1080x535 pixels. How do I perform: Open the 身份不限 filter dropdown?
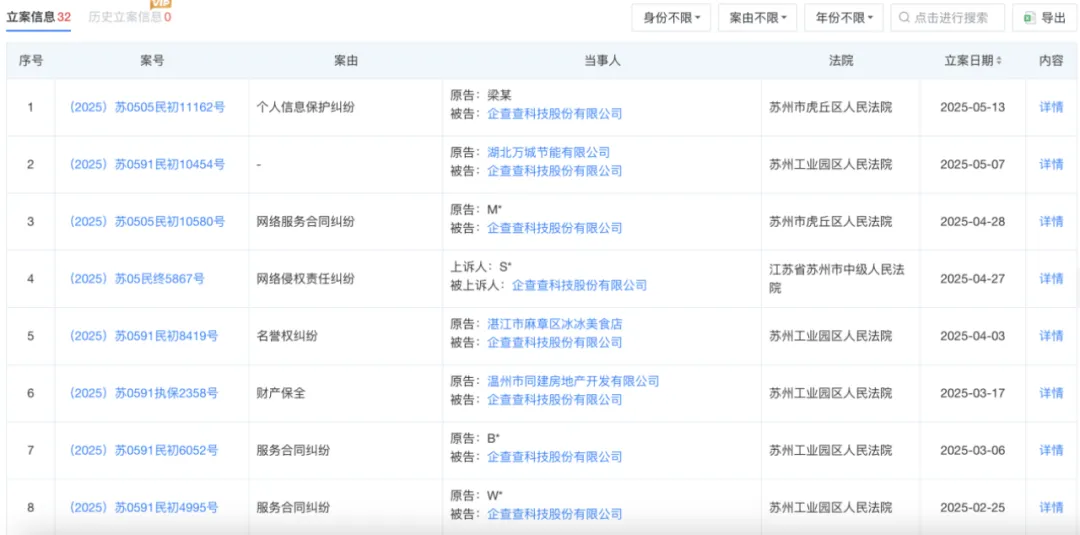coord(671,18)
